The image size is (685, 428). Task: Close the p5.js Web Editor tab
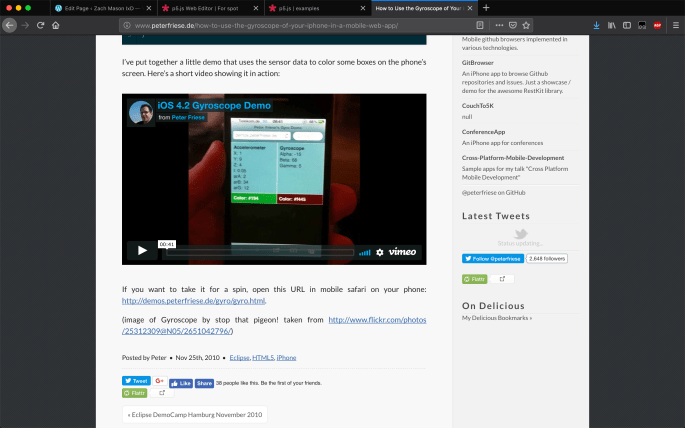point(256,8)
